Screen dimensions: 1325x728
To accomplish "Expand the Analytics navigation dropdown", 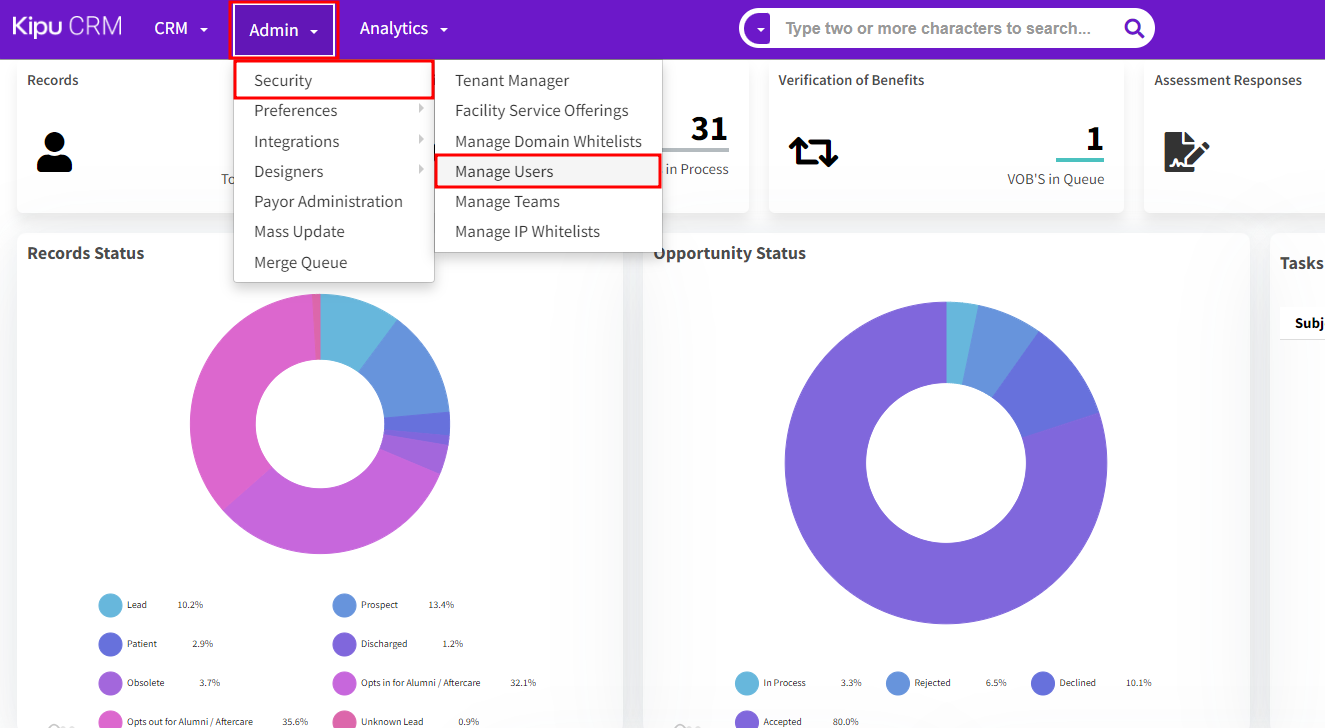I will [403, 29].
